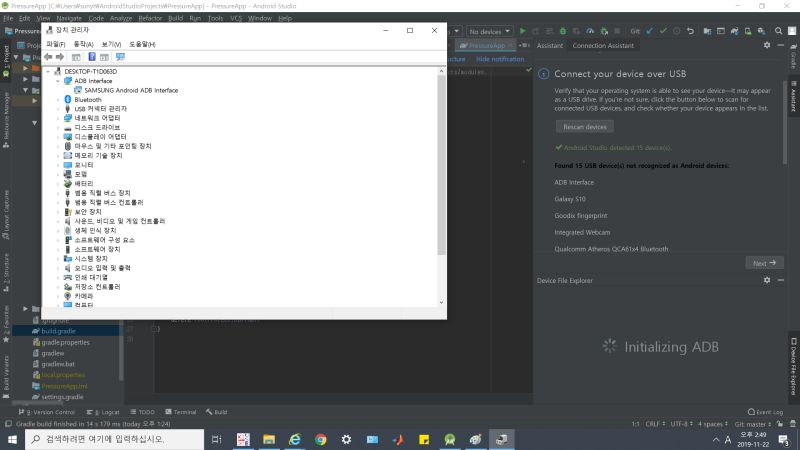
Task: Click the Windows Start button
Action: (x=12, y=439)
